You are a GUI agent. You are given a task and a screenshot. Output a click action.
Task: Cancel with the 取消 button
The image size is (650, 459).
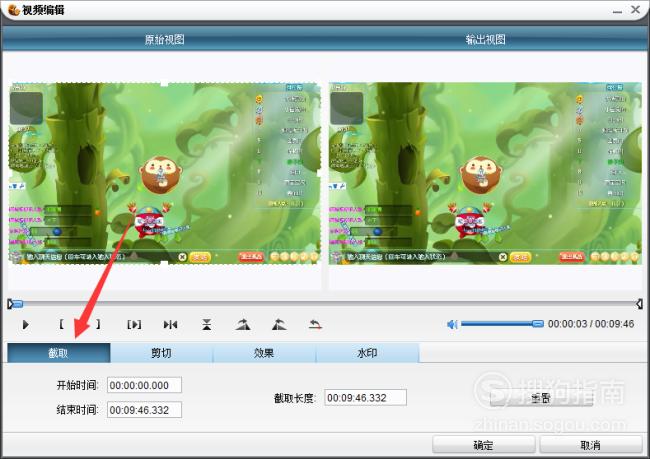point(590,445)
